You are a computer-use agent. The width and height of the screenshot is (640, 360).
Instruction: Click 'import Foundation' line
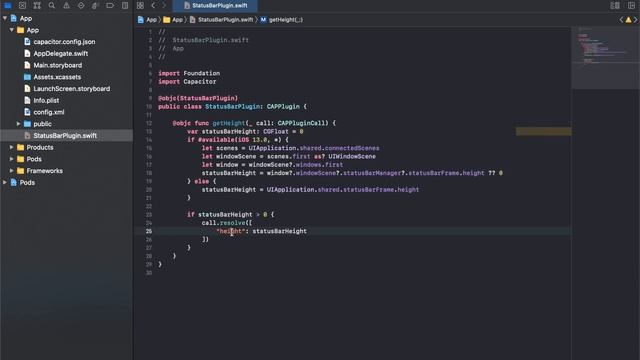tap(189, 73)
